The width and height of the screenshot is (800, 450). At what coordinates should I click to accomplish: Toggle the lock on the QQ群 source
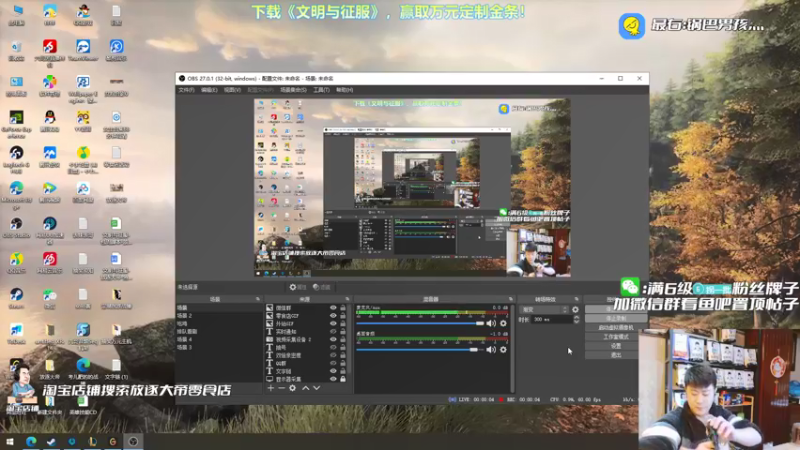[343, 363]
